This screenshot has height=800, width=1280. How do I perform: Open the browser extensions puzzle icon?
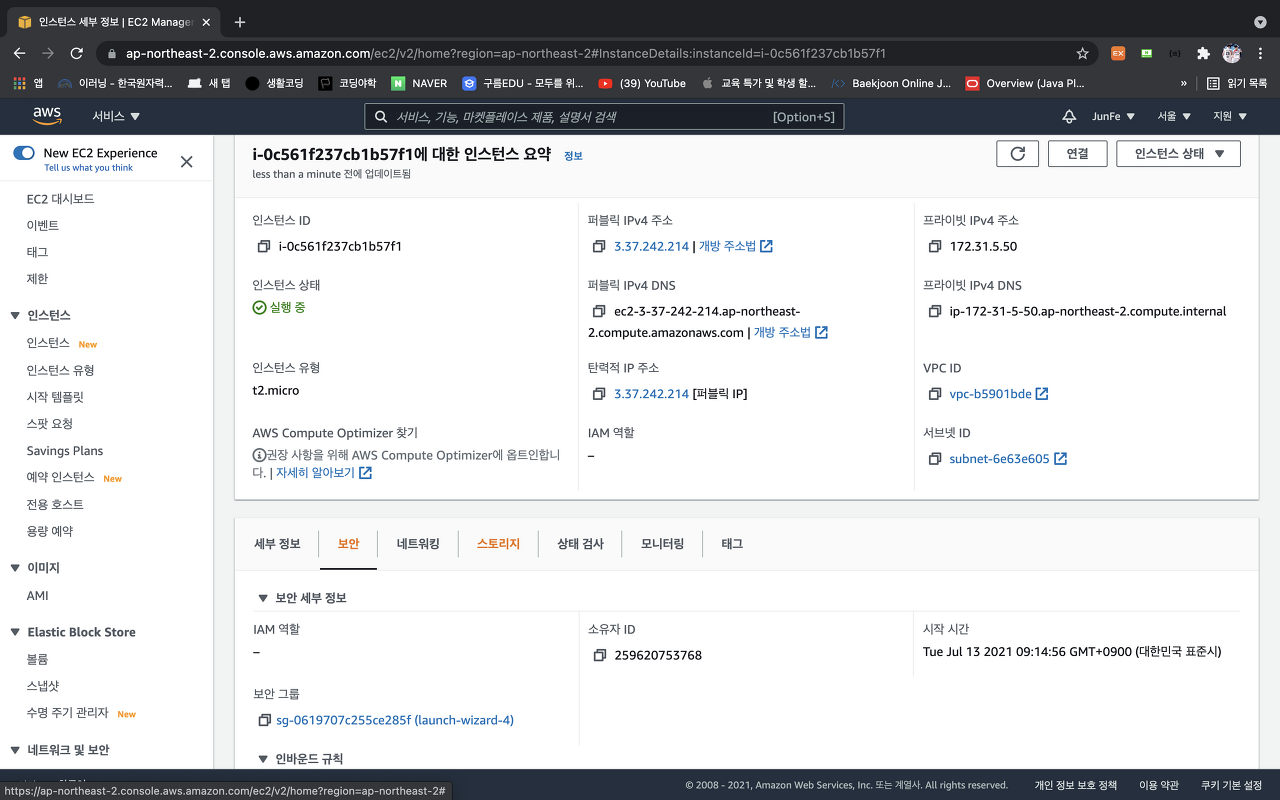(x=1203, y=53)
